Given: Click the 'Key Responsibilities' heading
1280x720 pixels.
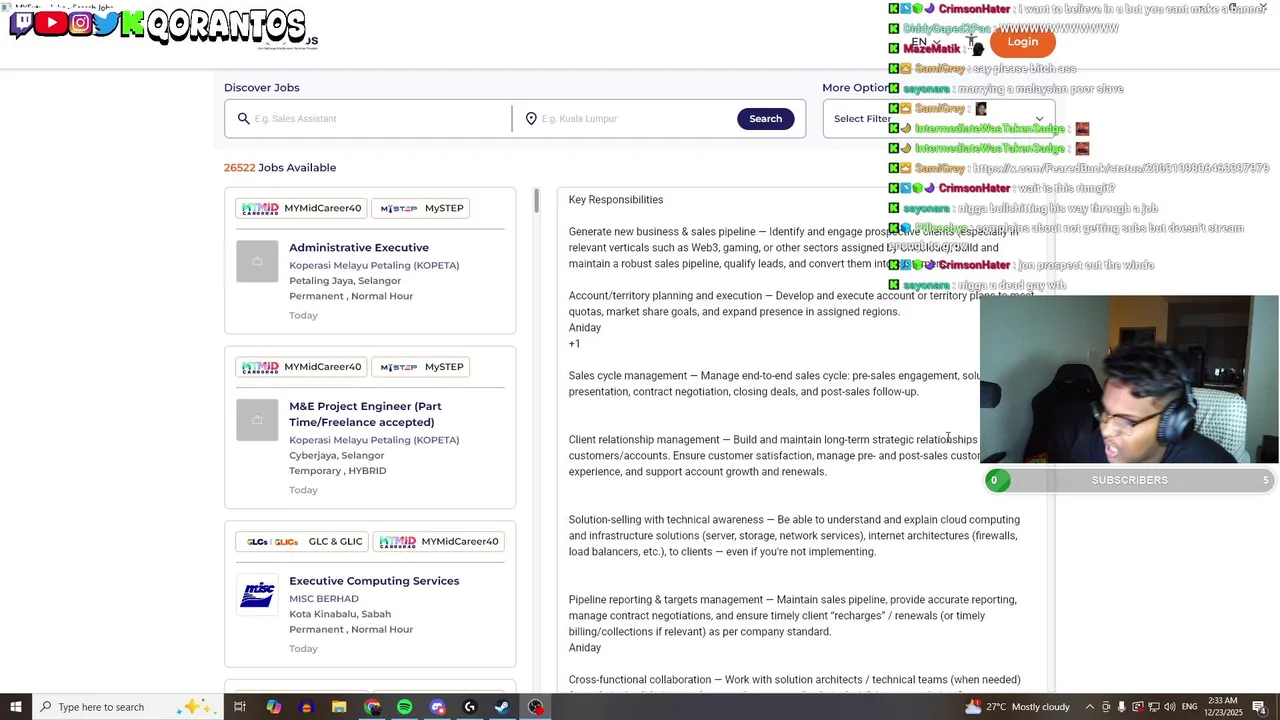Looking at the screenshot, I should click(x=616, y=200).
